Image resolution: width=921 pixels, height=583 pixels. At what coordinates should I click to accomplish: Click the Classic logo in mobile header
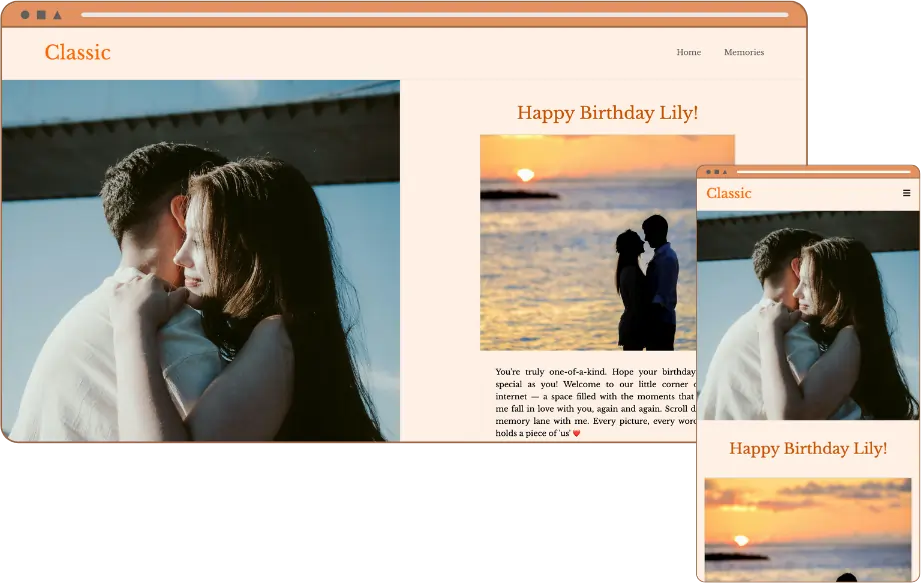click(x=728, y=193)
